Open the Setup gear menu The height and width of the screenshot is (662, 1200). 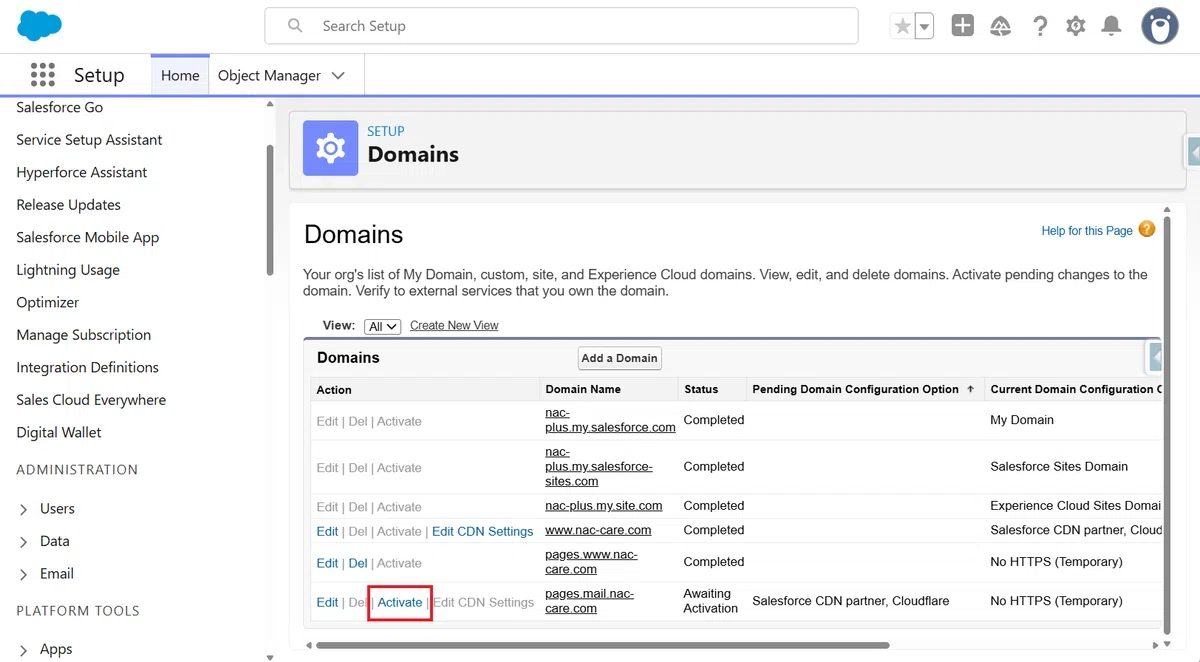point(1076,26)
